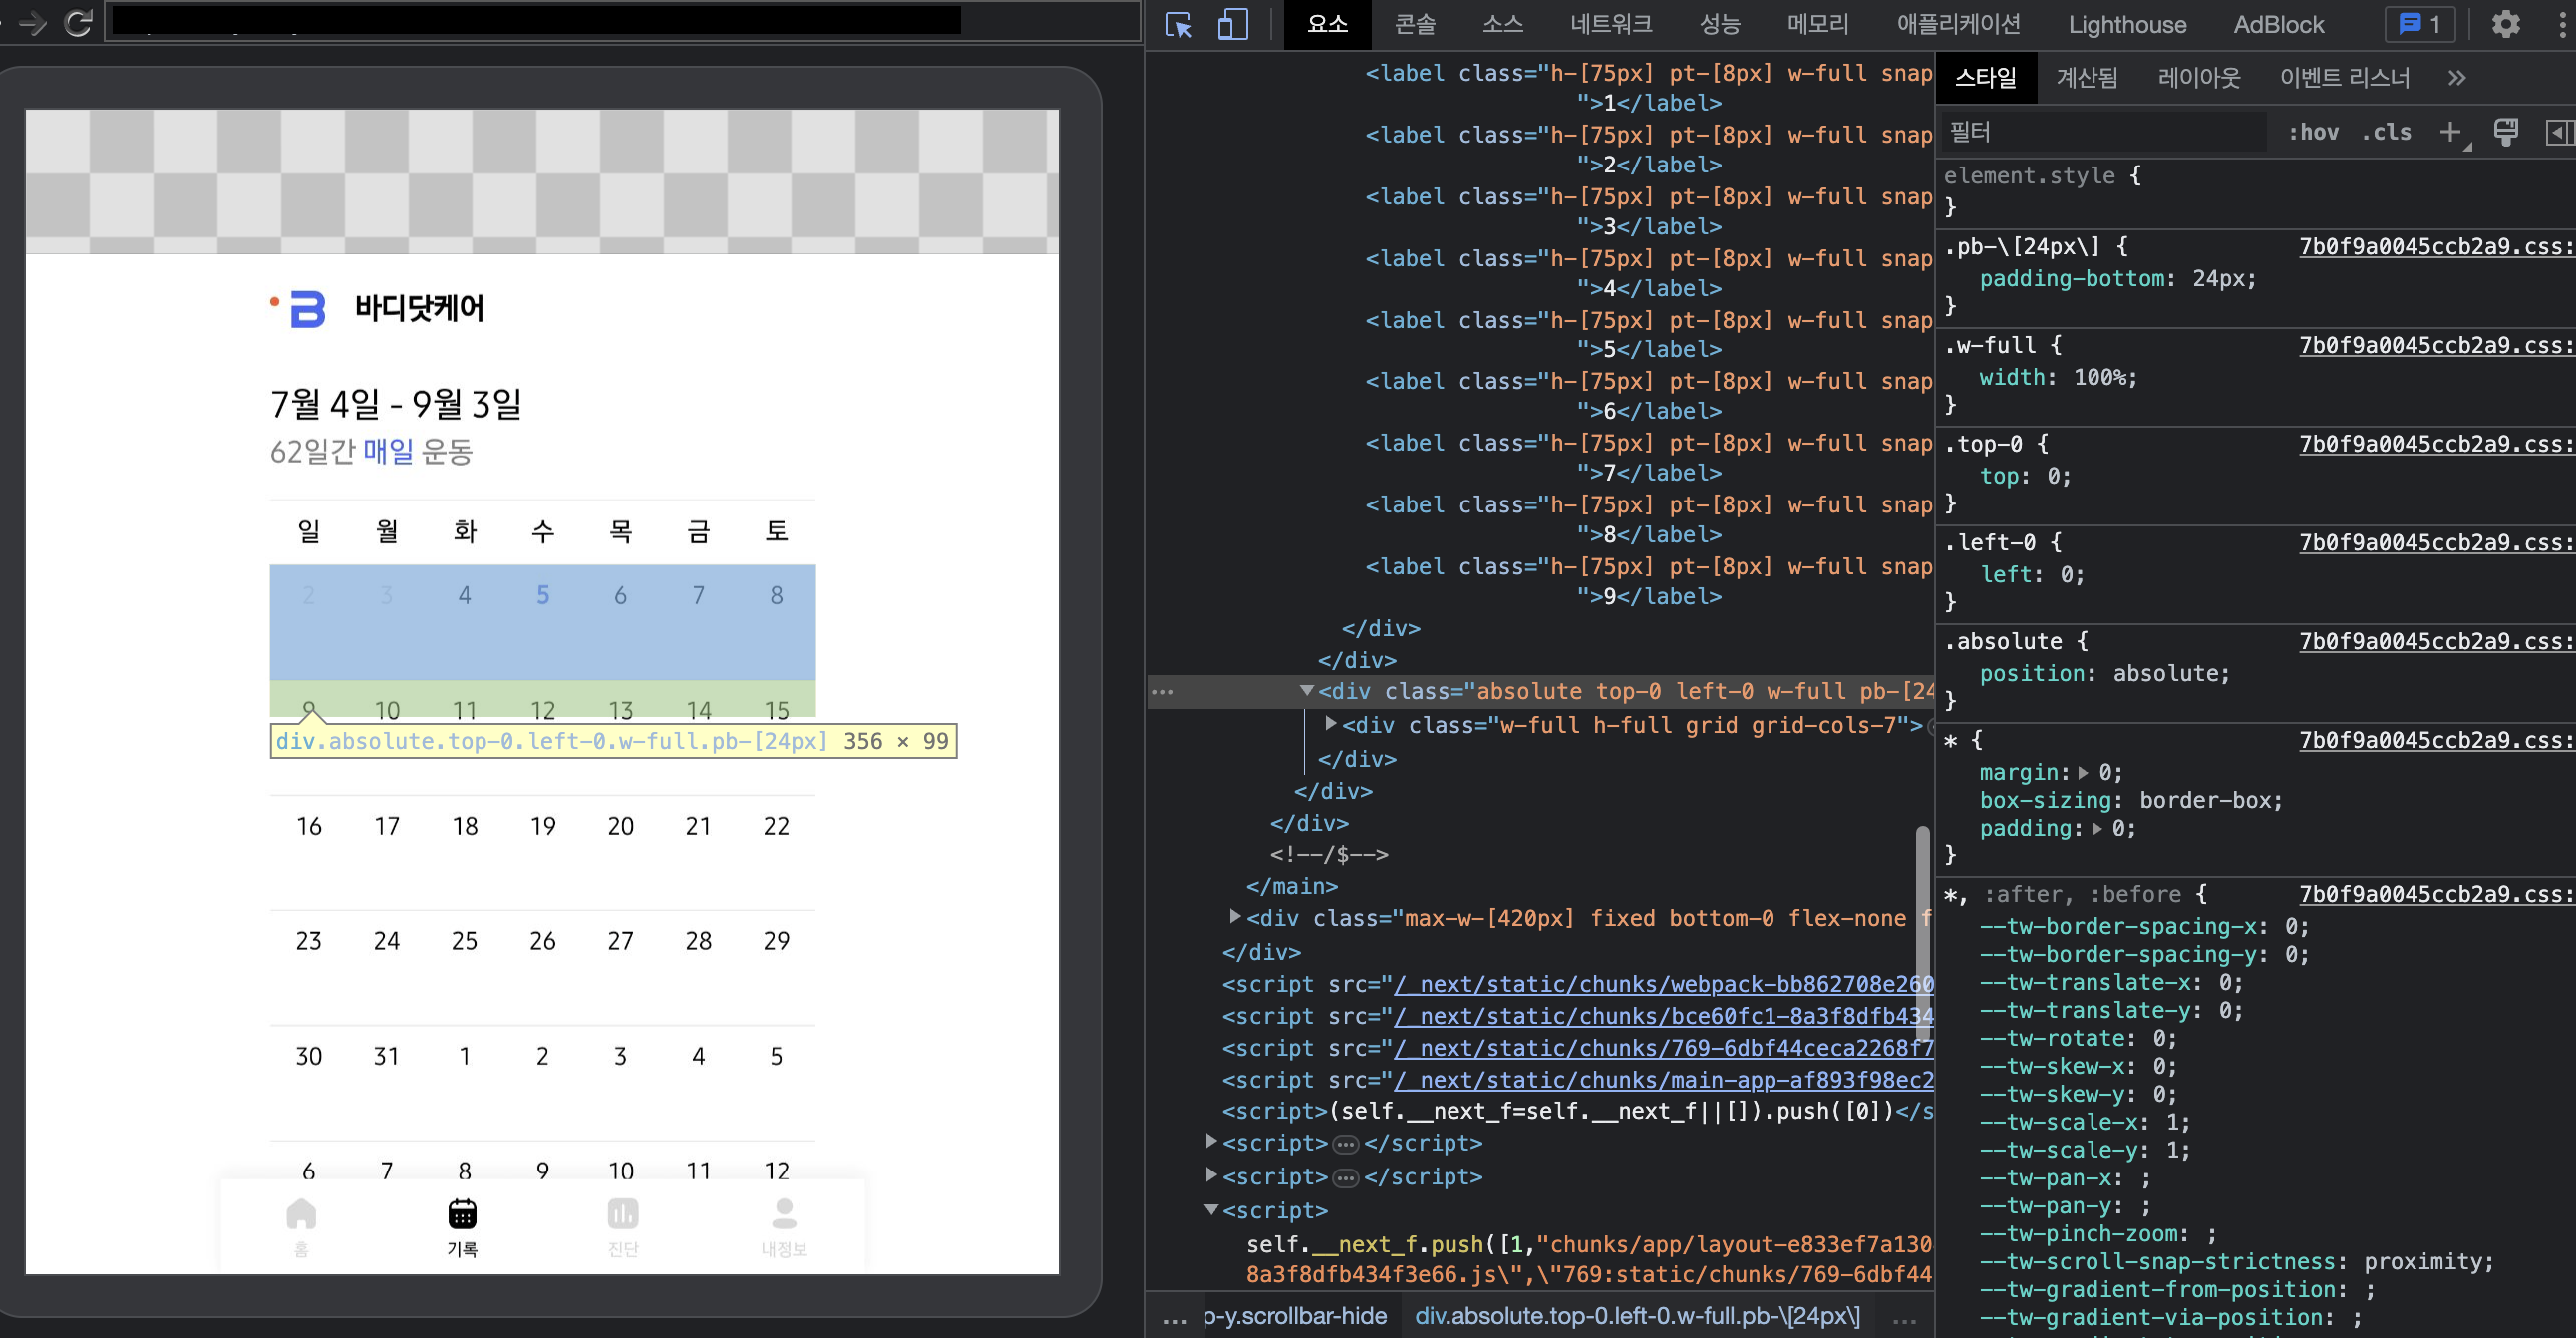Select the p-y.scrollbar-hide breadcrumb
The image size is (2576, 1338).
tap(1296, 1316)
